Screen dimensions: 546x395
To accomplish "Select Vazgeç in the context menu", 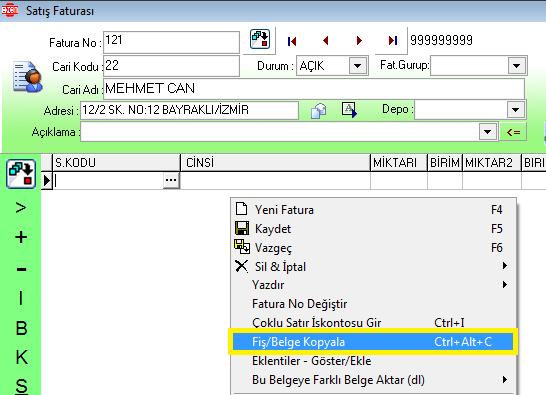I will pos(373,248).
